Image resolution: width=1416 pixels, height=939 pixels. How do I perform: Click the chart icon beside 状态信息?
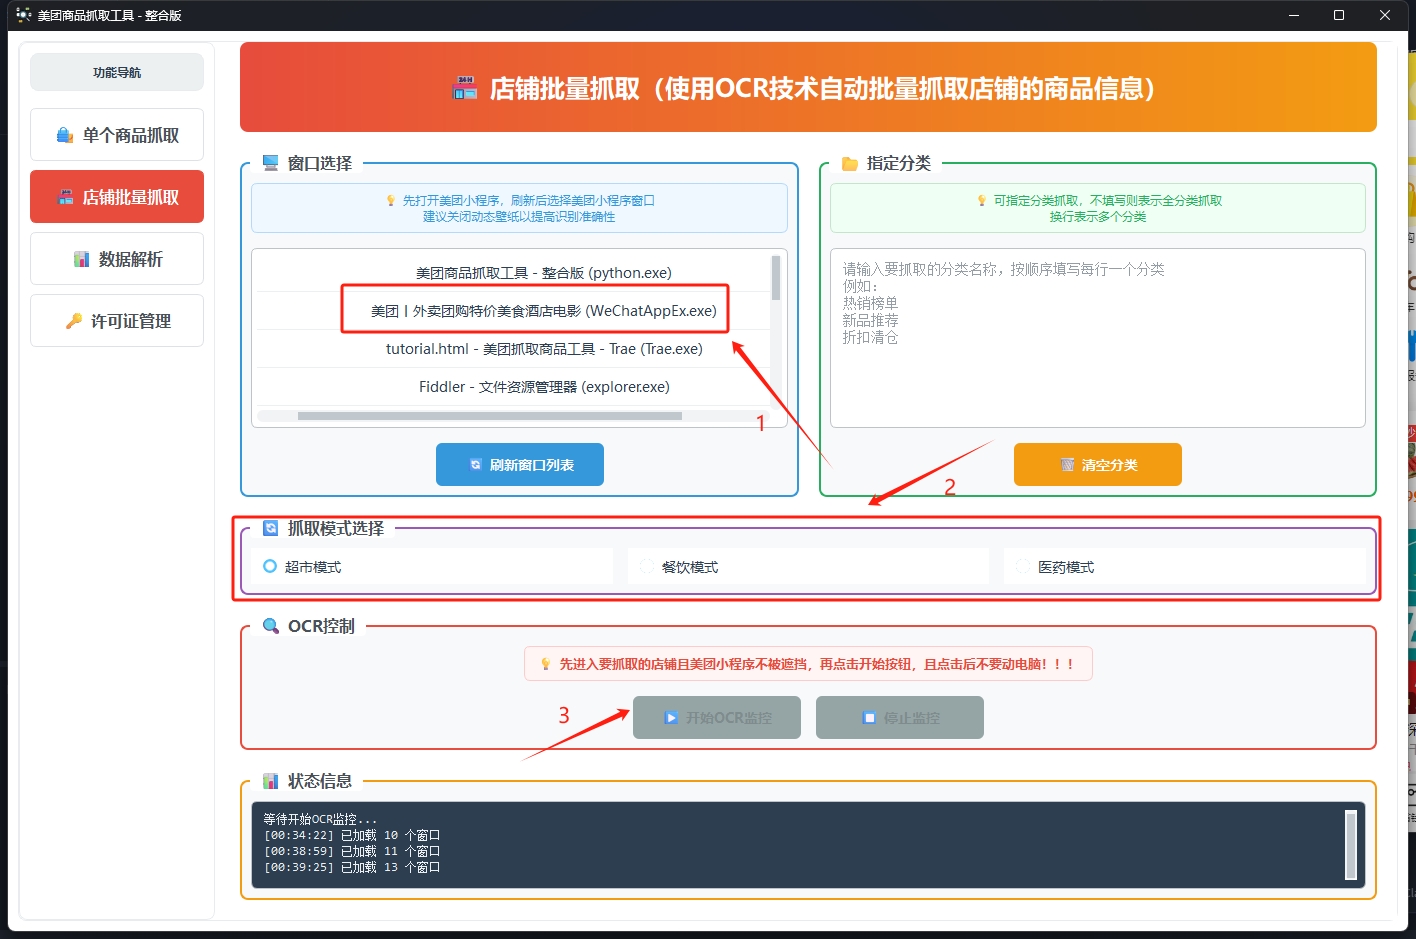point(270,781)
